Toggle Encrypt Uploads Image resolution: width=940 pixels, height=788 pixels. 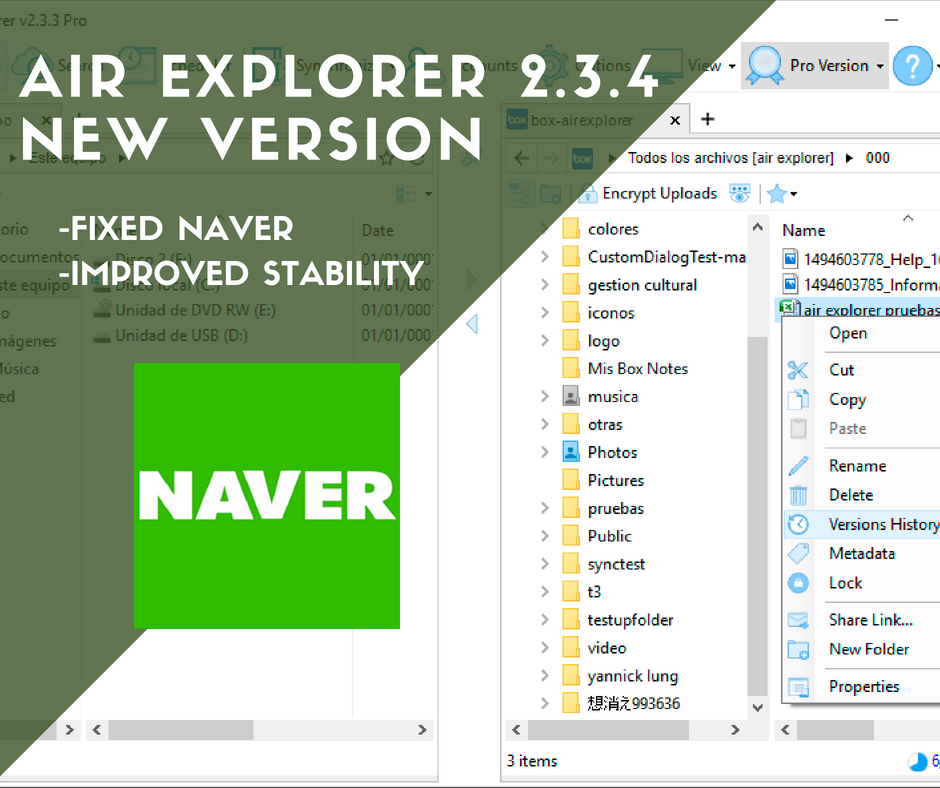coord(649,193)
